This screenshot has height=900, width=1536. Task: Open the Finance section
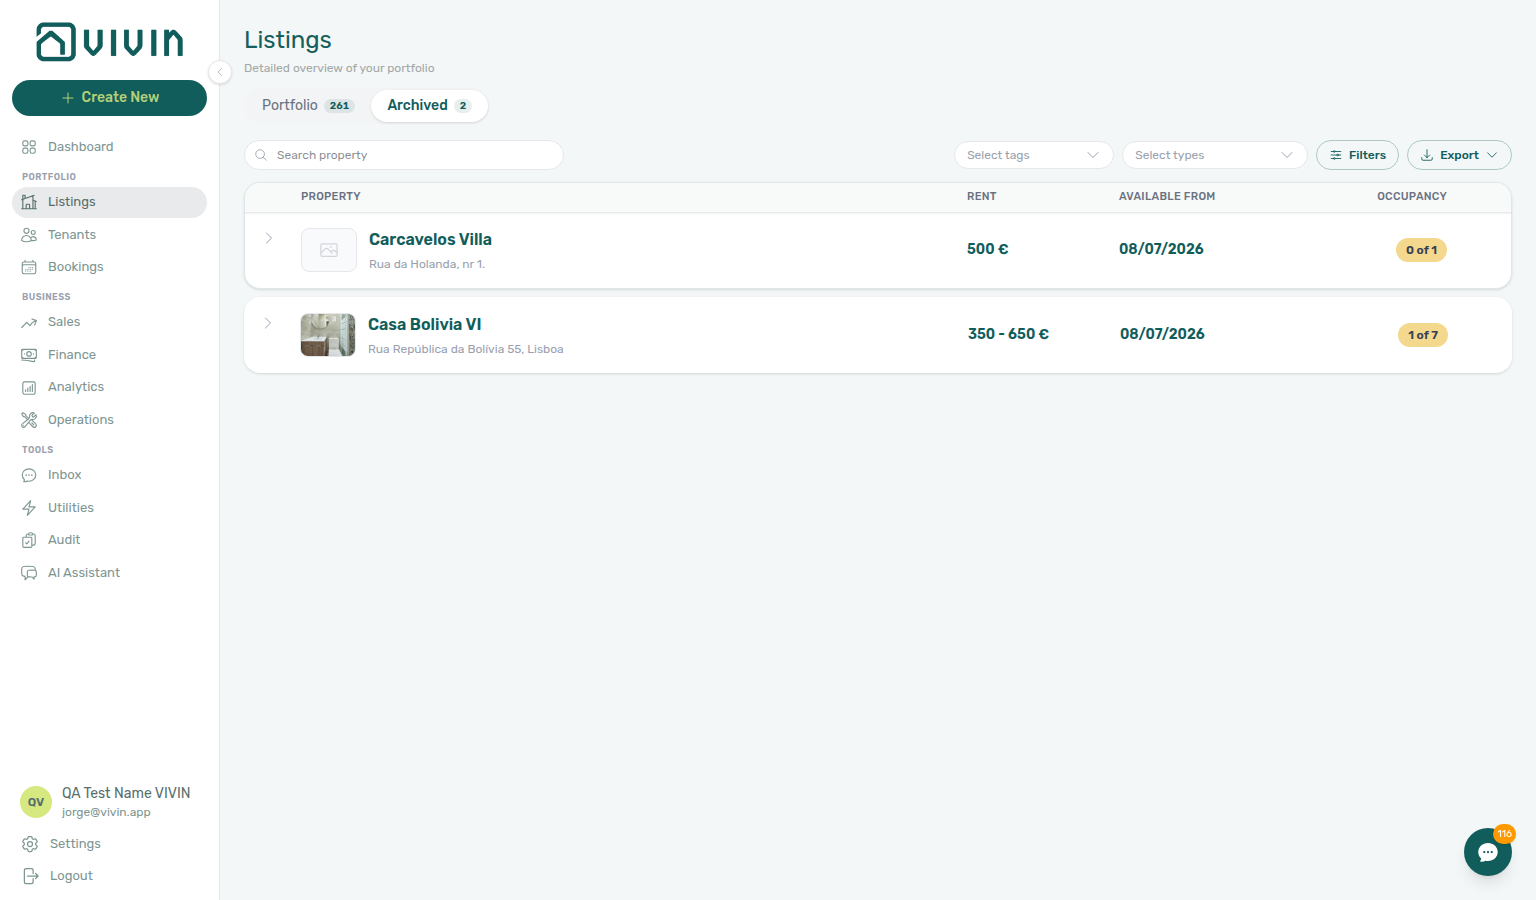[x=109, y=355]
